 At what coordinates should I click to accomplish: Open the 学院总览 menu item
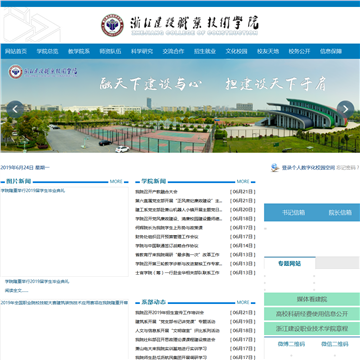pyautogui.click(x=47, y=51)
